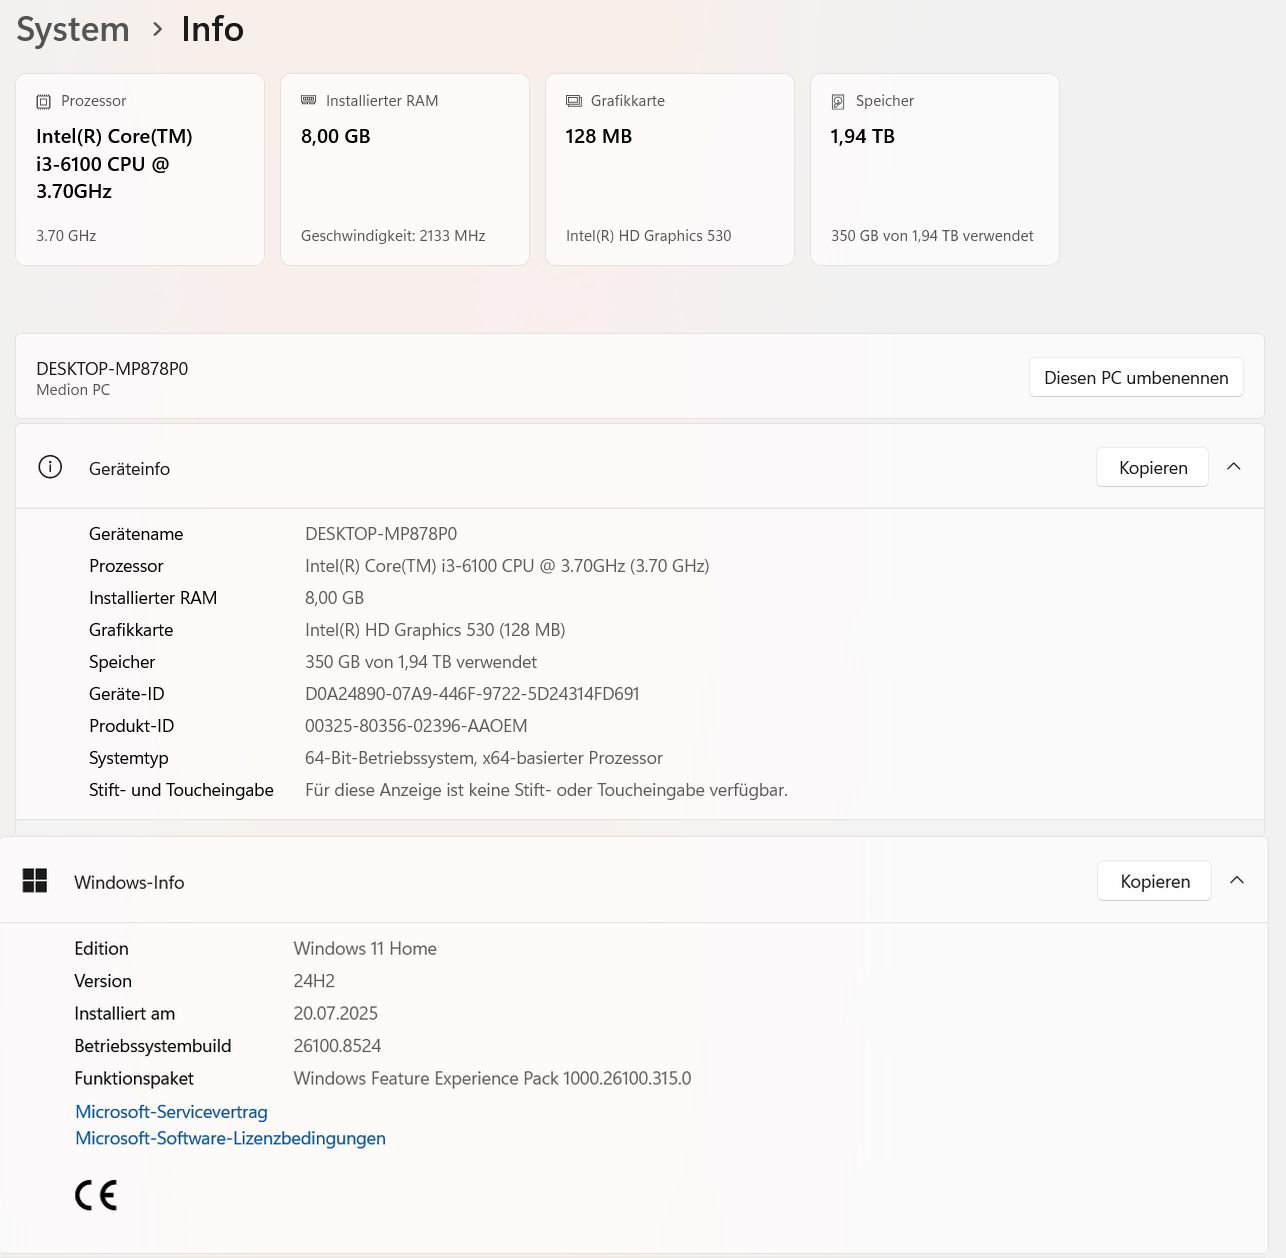The width and height of the screenshot is (1286, 1258).
Task: Open the Installierter RAM summary card
Action: (x=405, y=169)
